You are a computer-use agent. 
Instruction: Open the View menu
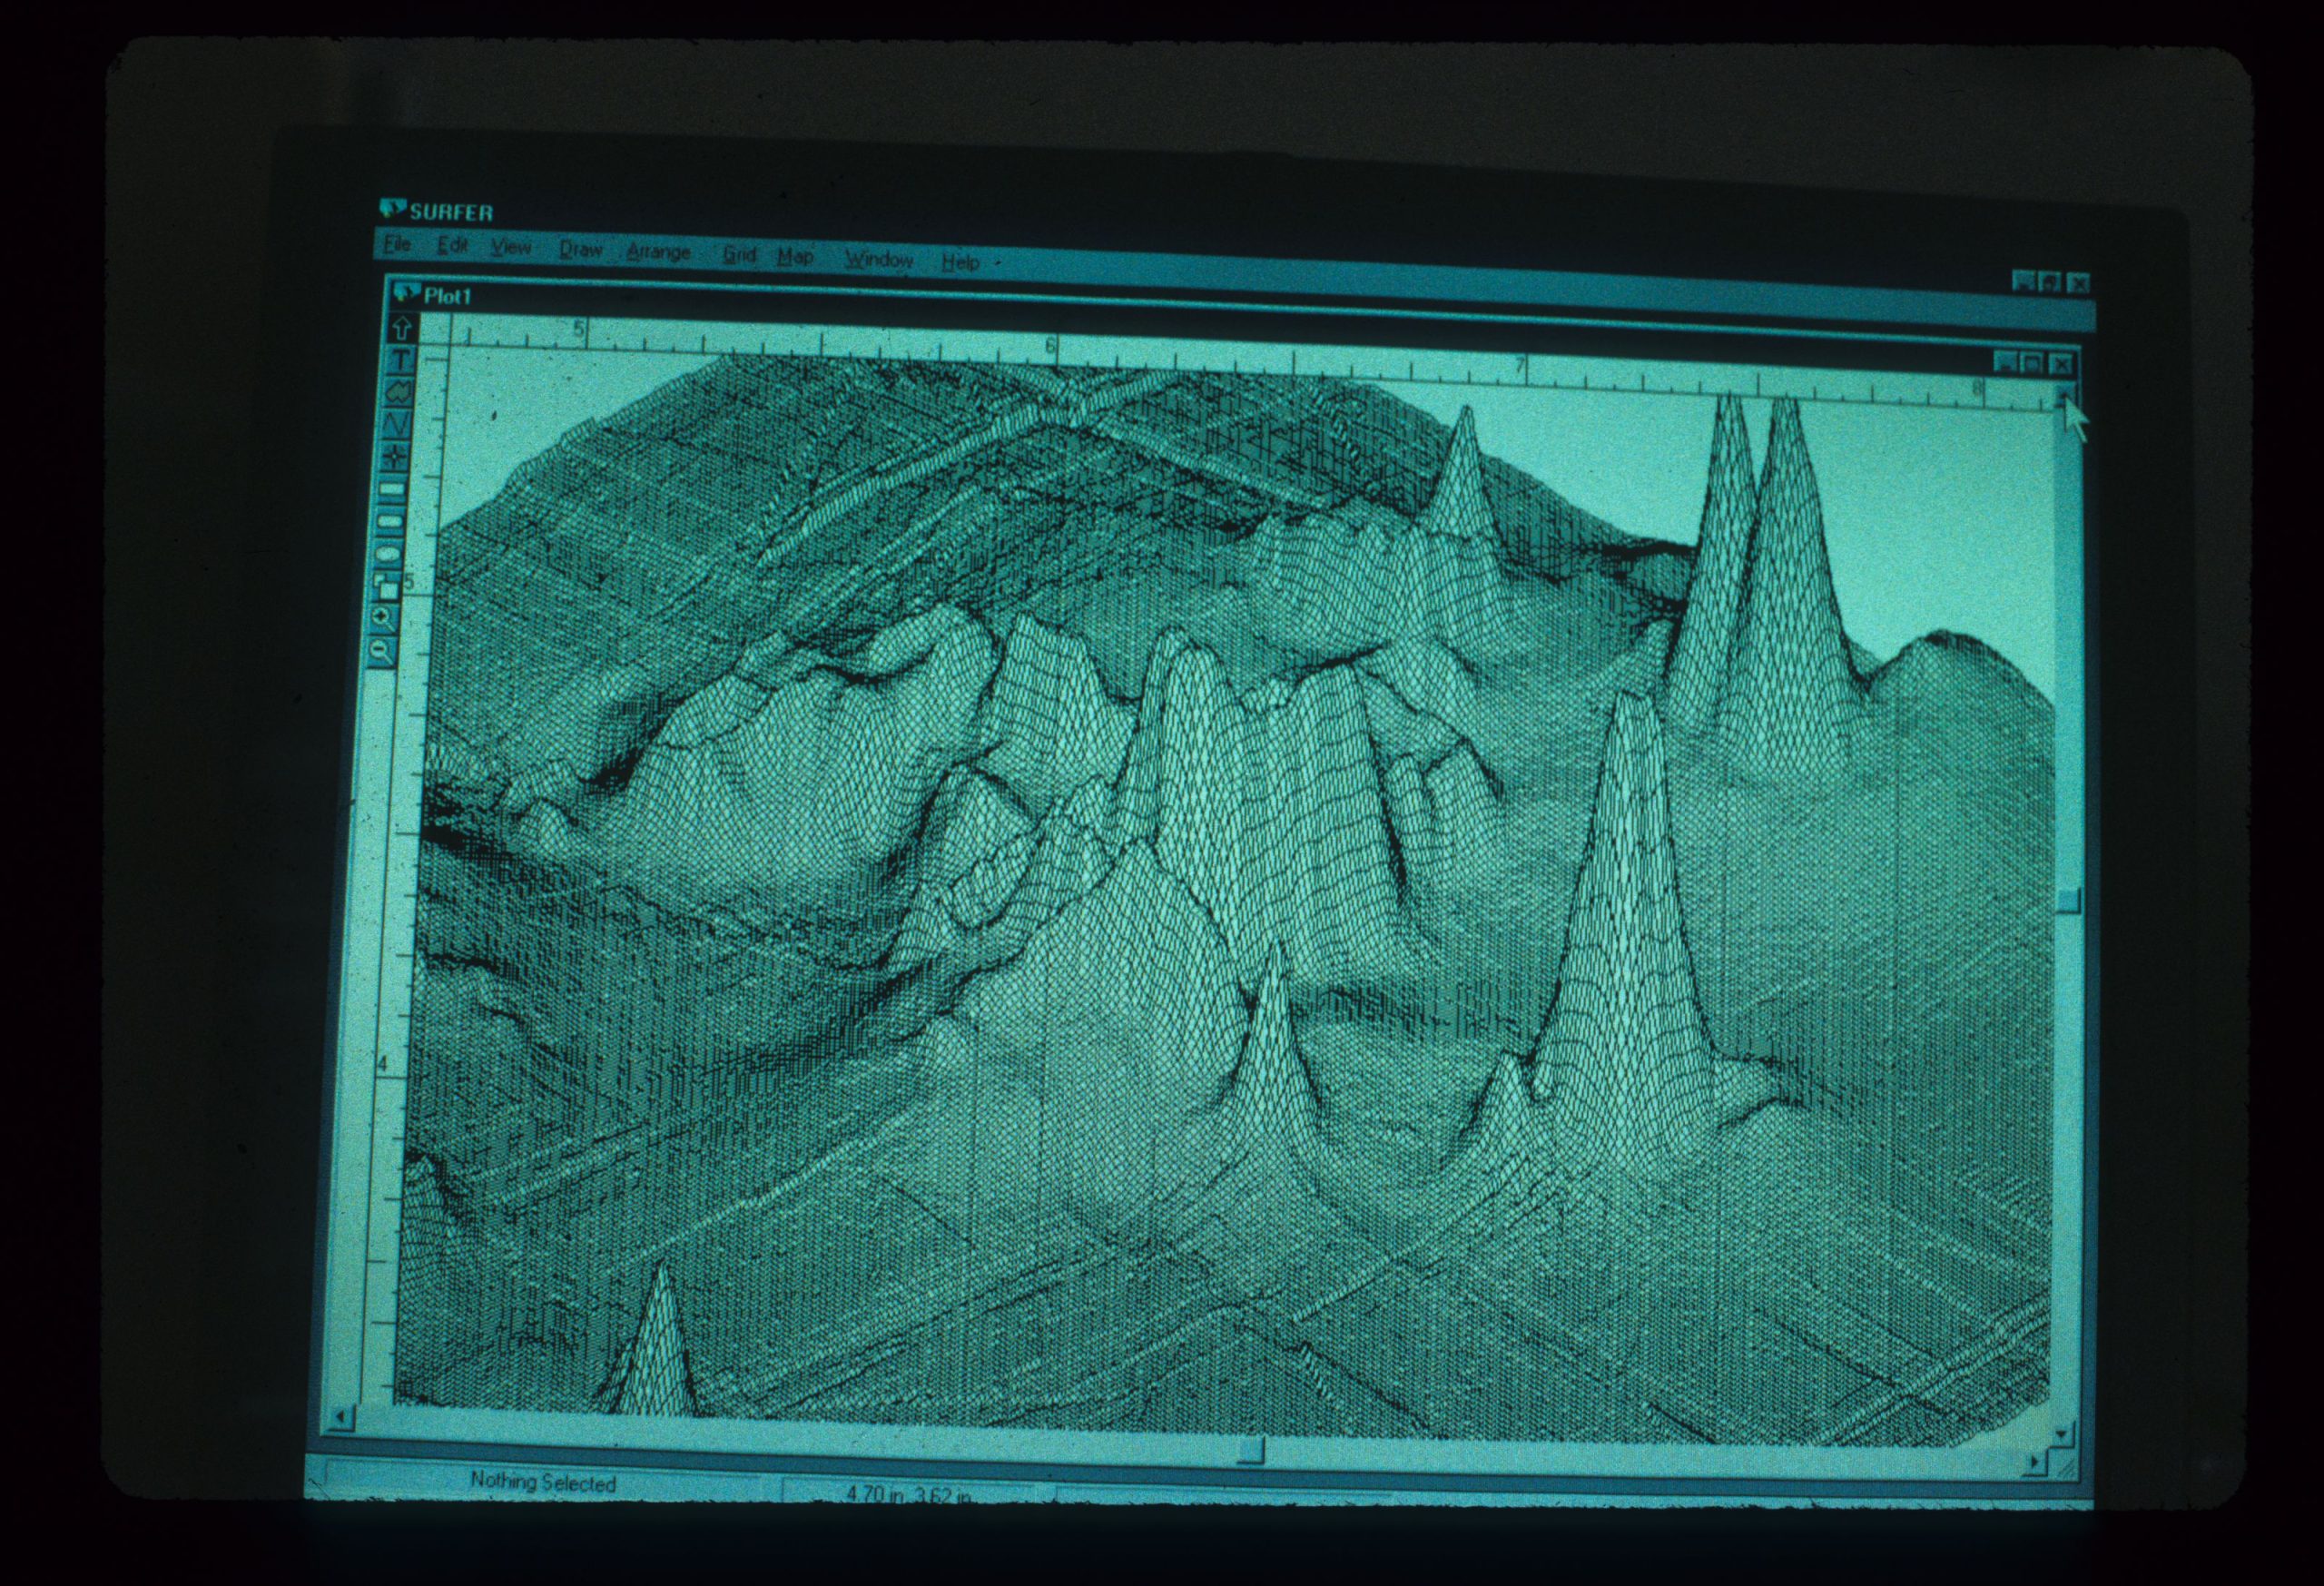tap(511, 247)
